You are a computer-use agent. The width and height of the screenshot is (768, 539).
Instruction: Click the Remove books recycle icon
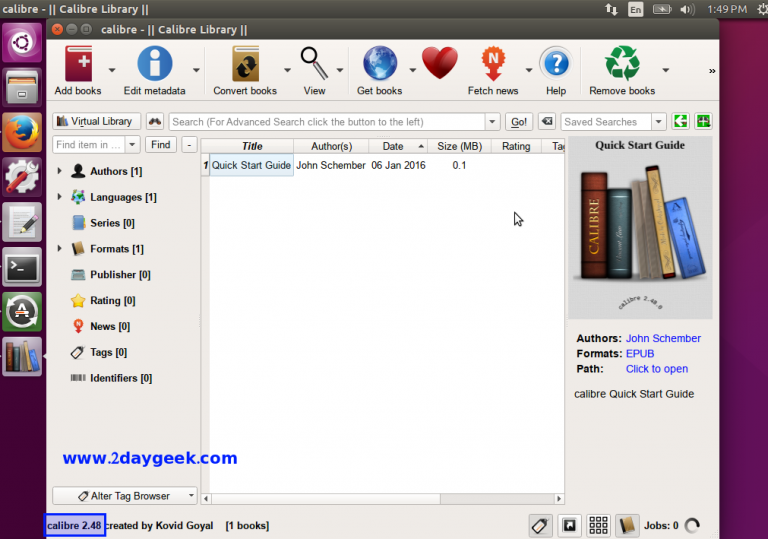tap(622, 64)
